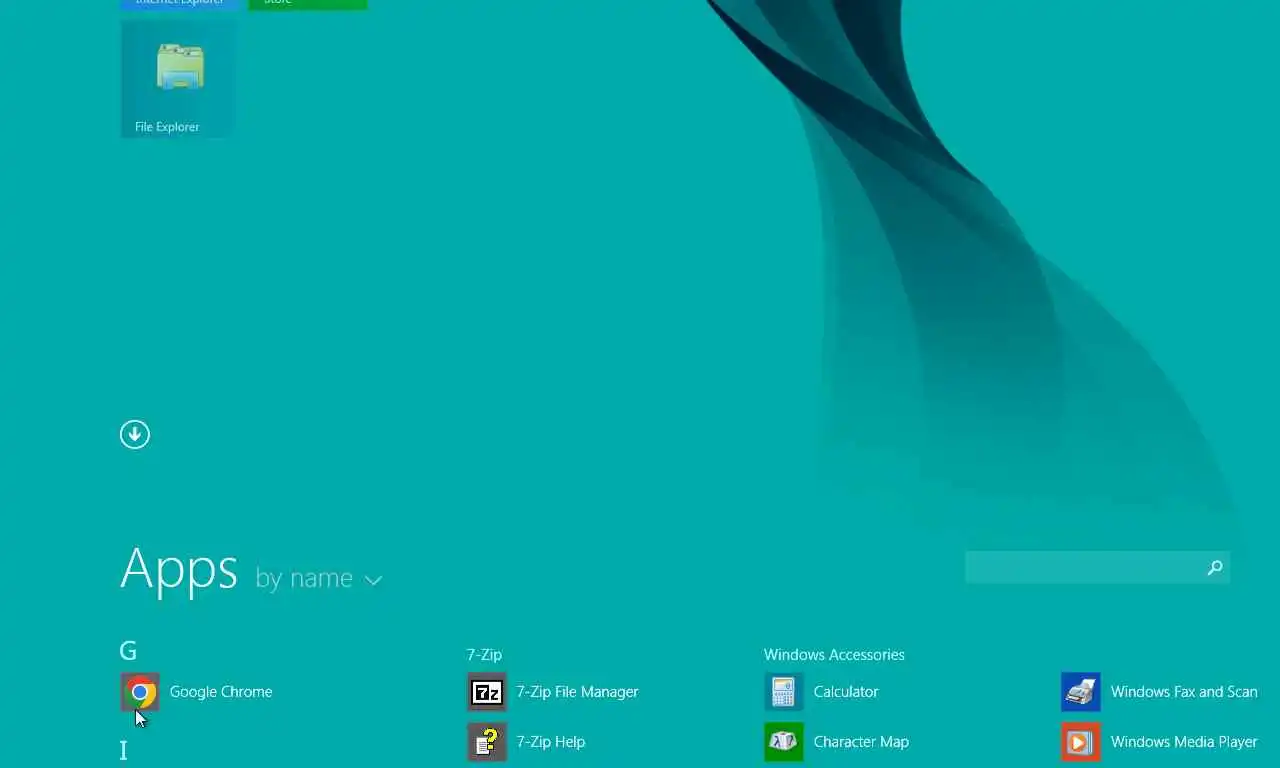The height and width of the screenshot is (768, 1280).
Task: Click the Windows Accessories group heading
Action: (834, 655)
